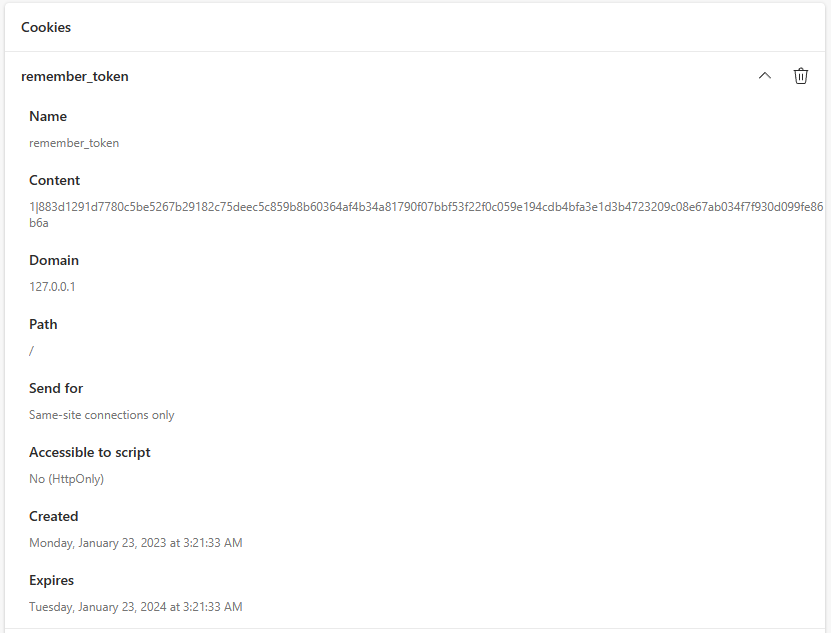Click the remember_token cookie header row

pos(415,76)
